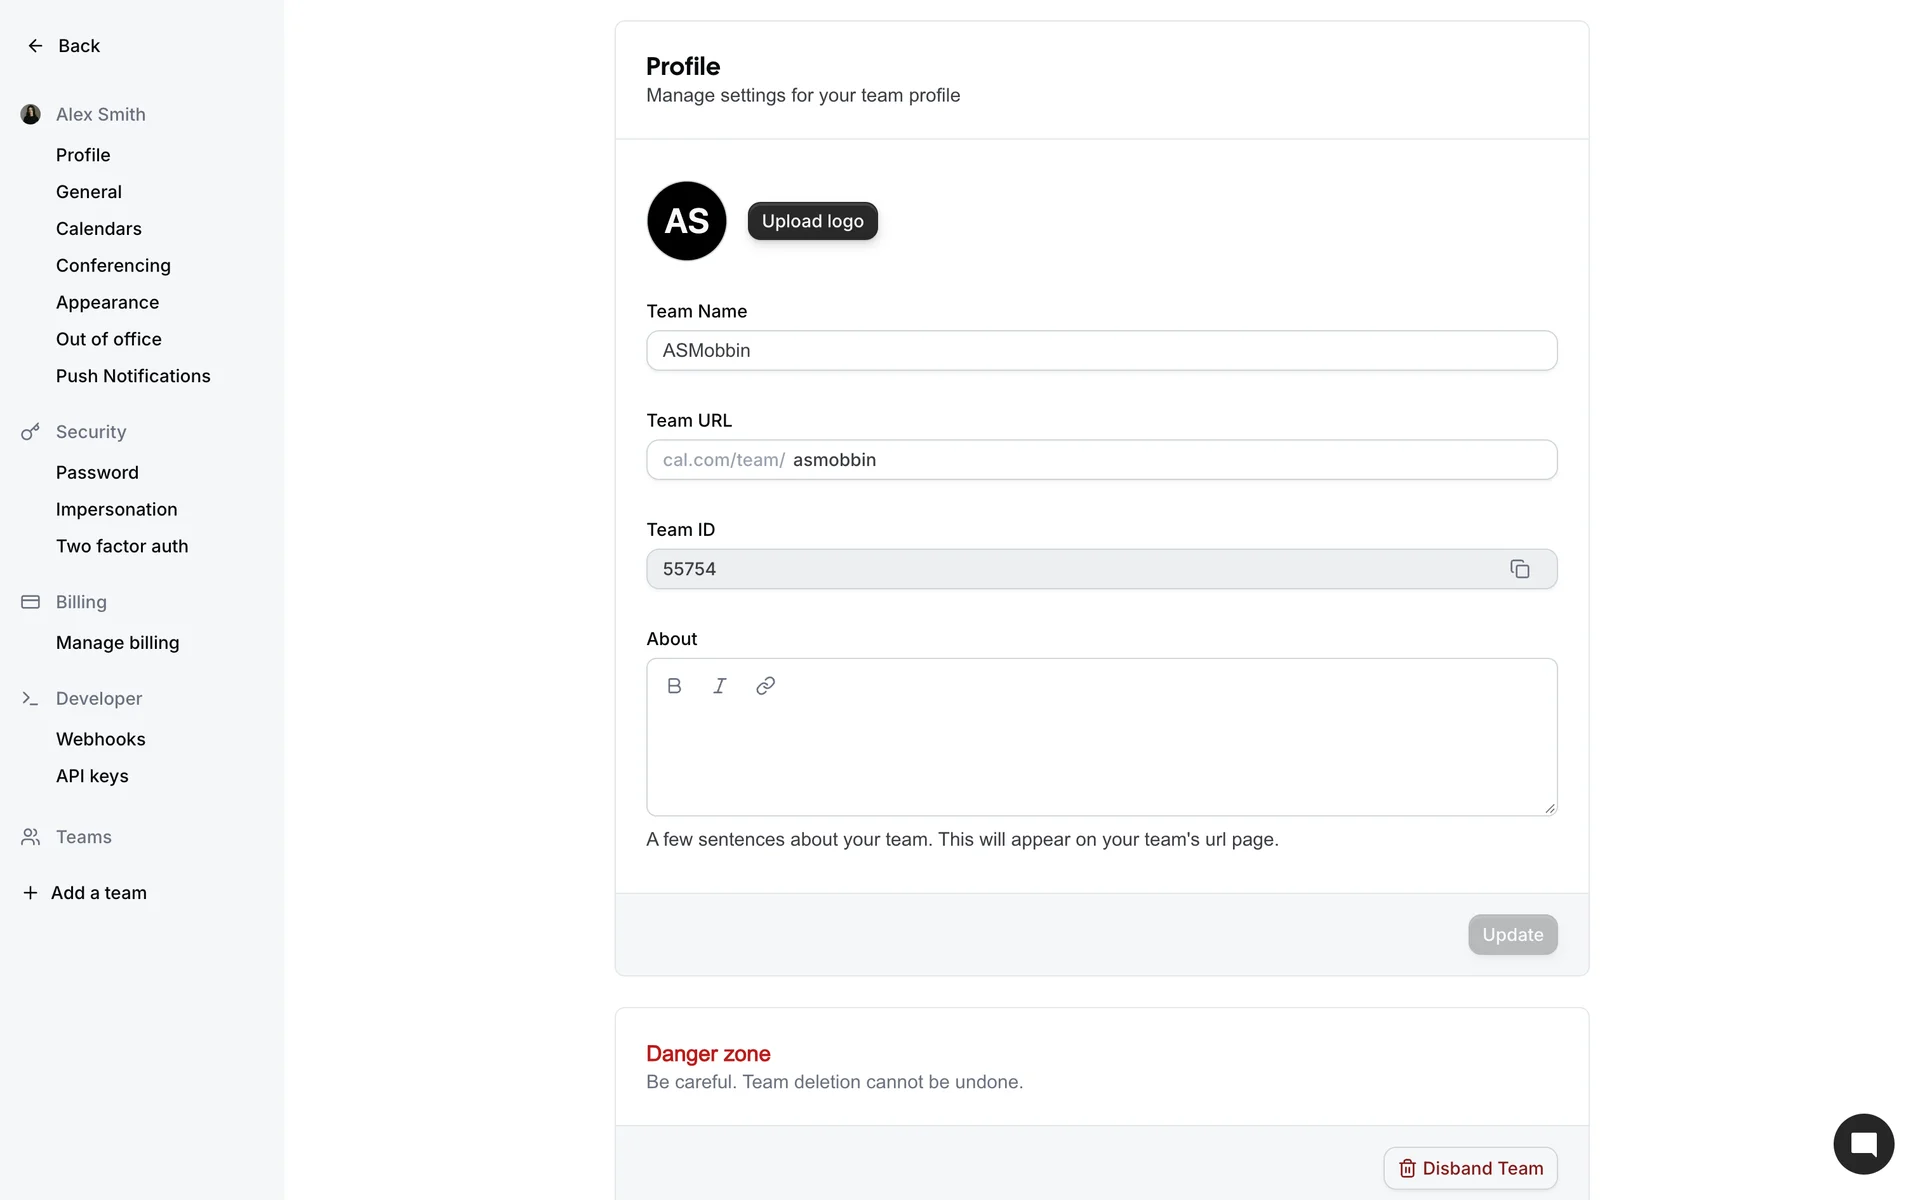The image size is (1920, 1200).
Task: Select Manage billing in sidebar
Action: 118,643
